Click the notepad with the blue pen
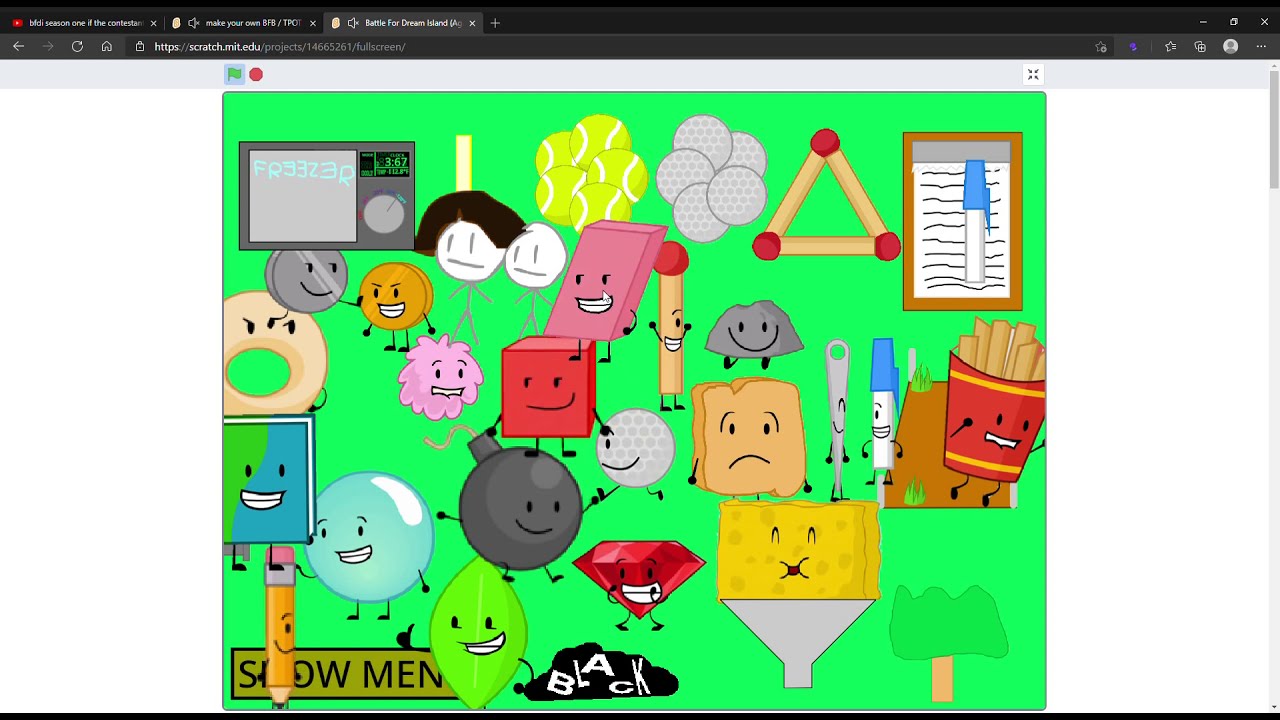 pos(962,221)
